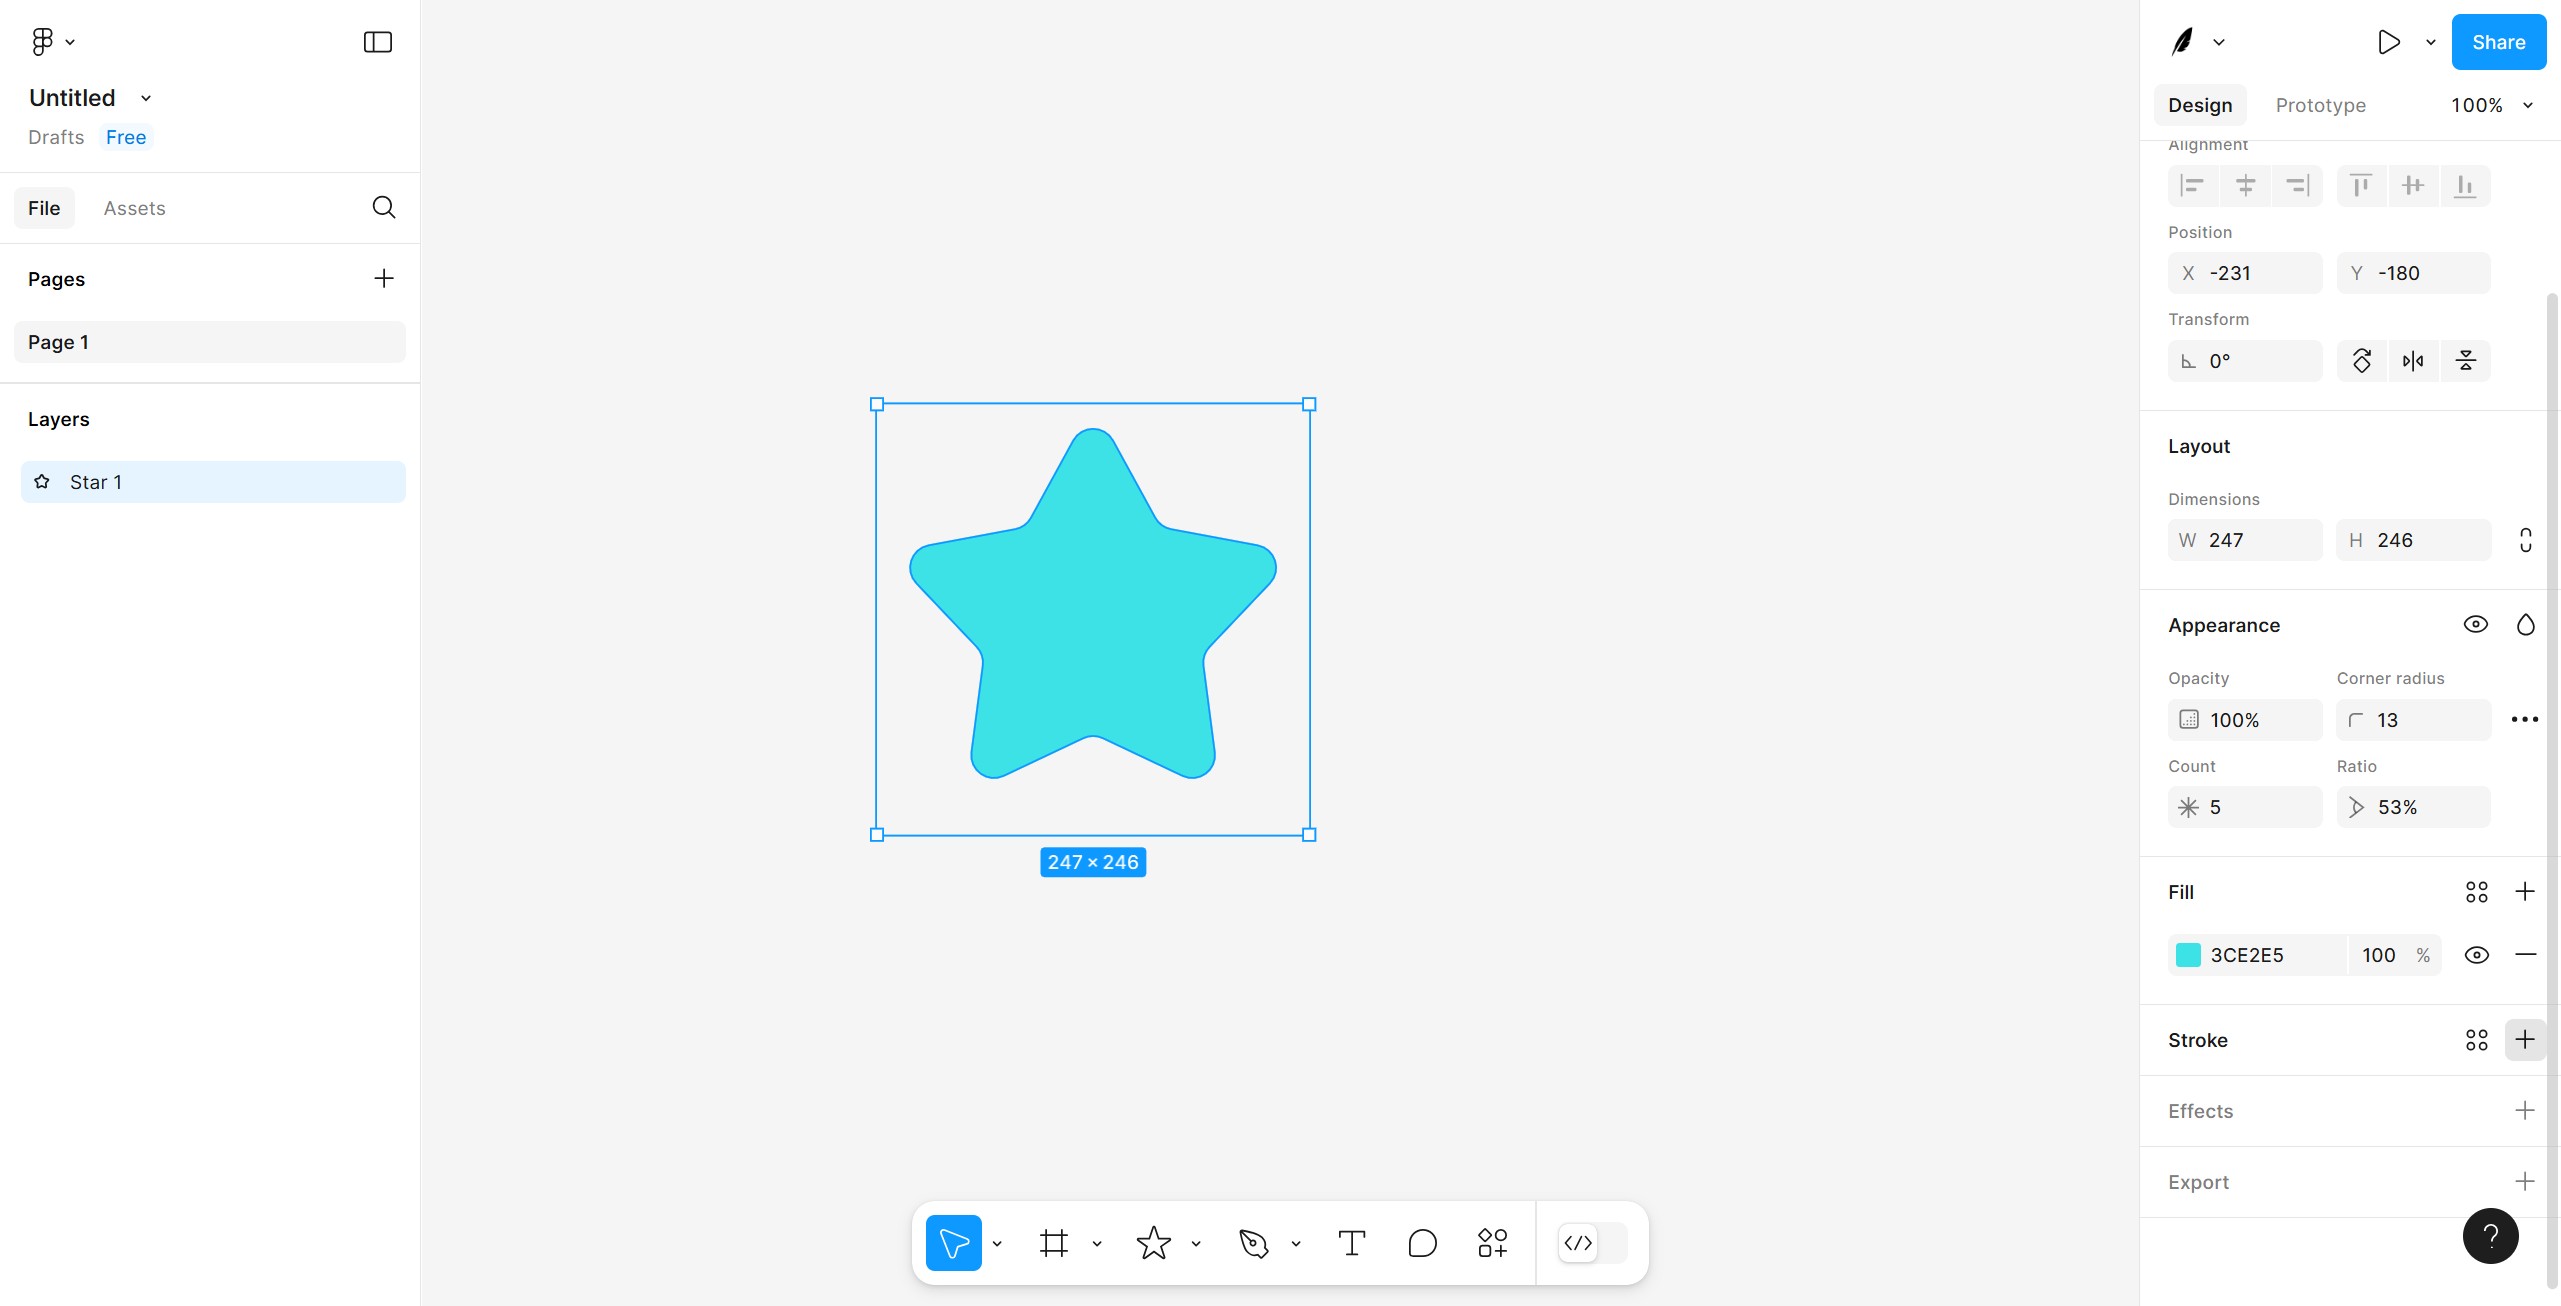Select the Text tool in toolbar
The image size is (2561, 1306).
1351,1243
